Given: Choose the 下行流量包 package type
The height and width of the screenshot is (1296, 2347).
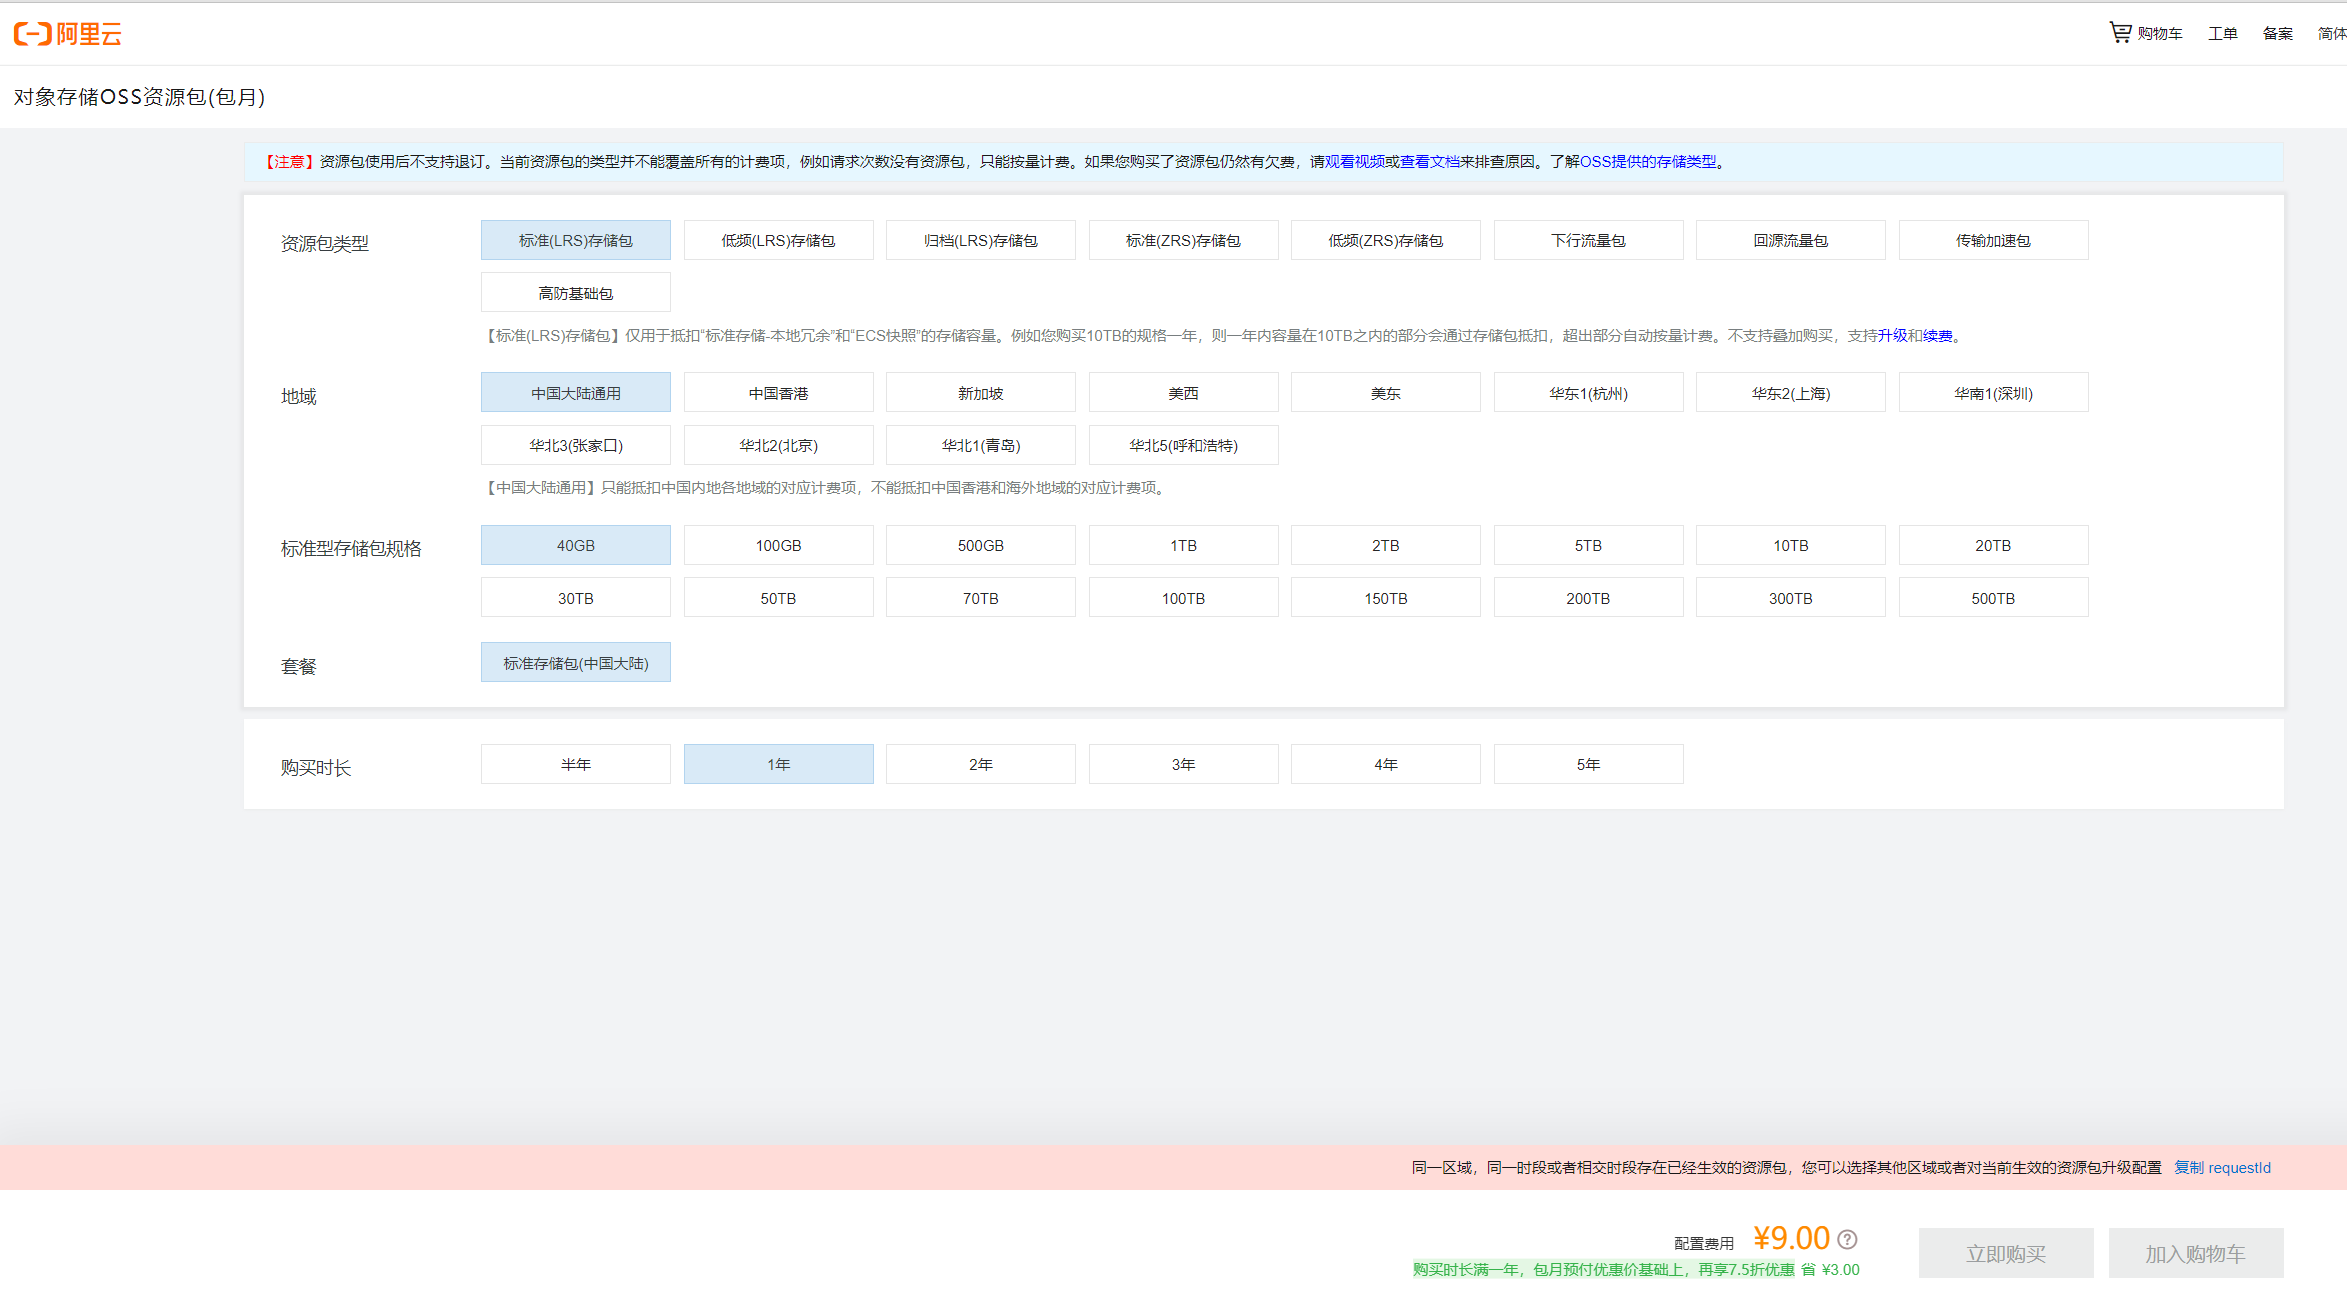Looking at the screenshot, I should 1588,241.
